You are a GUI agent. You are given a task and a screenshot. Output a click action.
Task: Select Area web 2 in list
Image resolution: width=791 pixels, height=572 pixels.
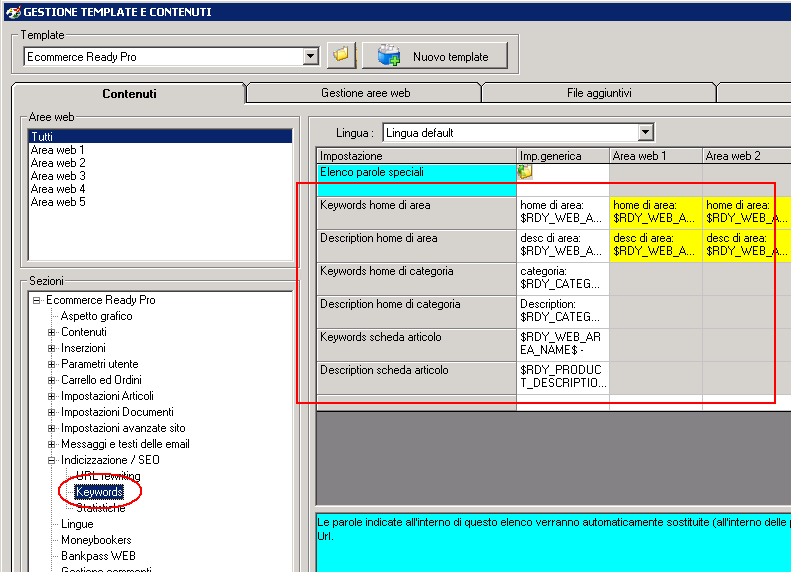[x=58, y=163]
